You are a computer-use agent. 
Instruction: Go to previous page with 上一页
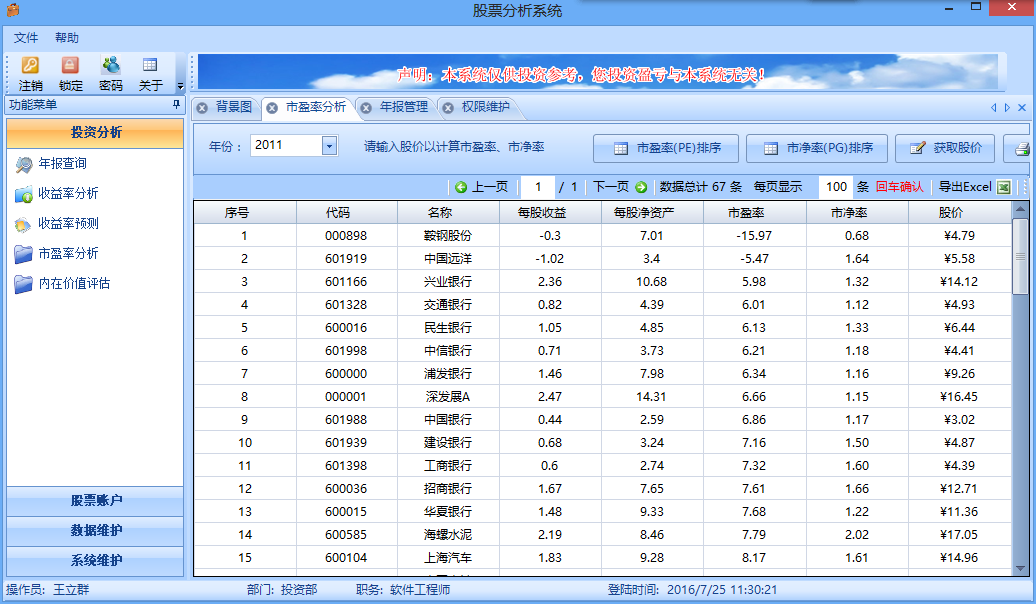(482, 187)
